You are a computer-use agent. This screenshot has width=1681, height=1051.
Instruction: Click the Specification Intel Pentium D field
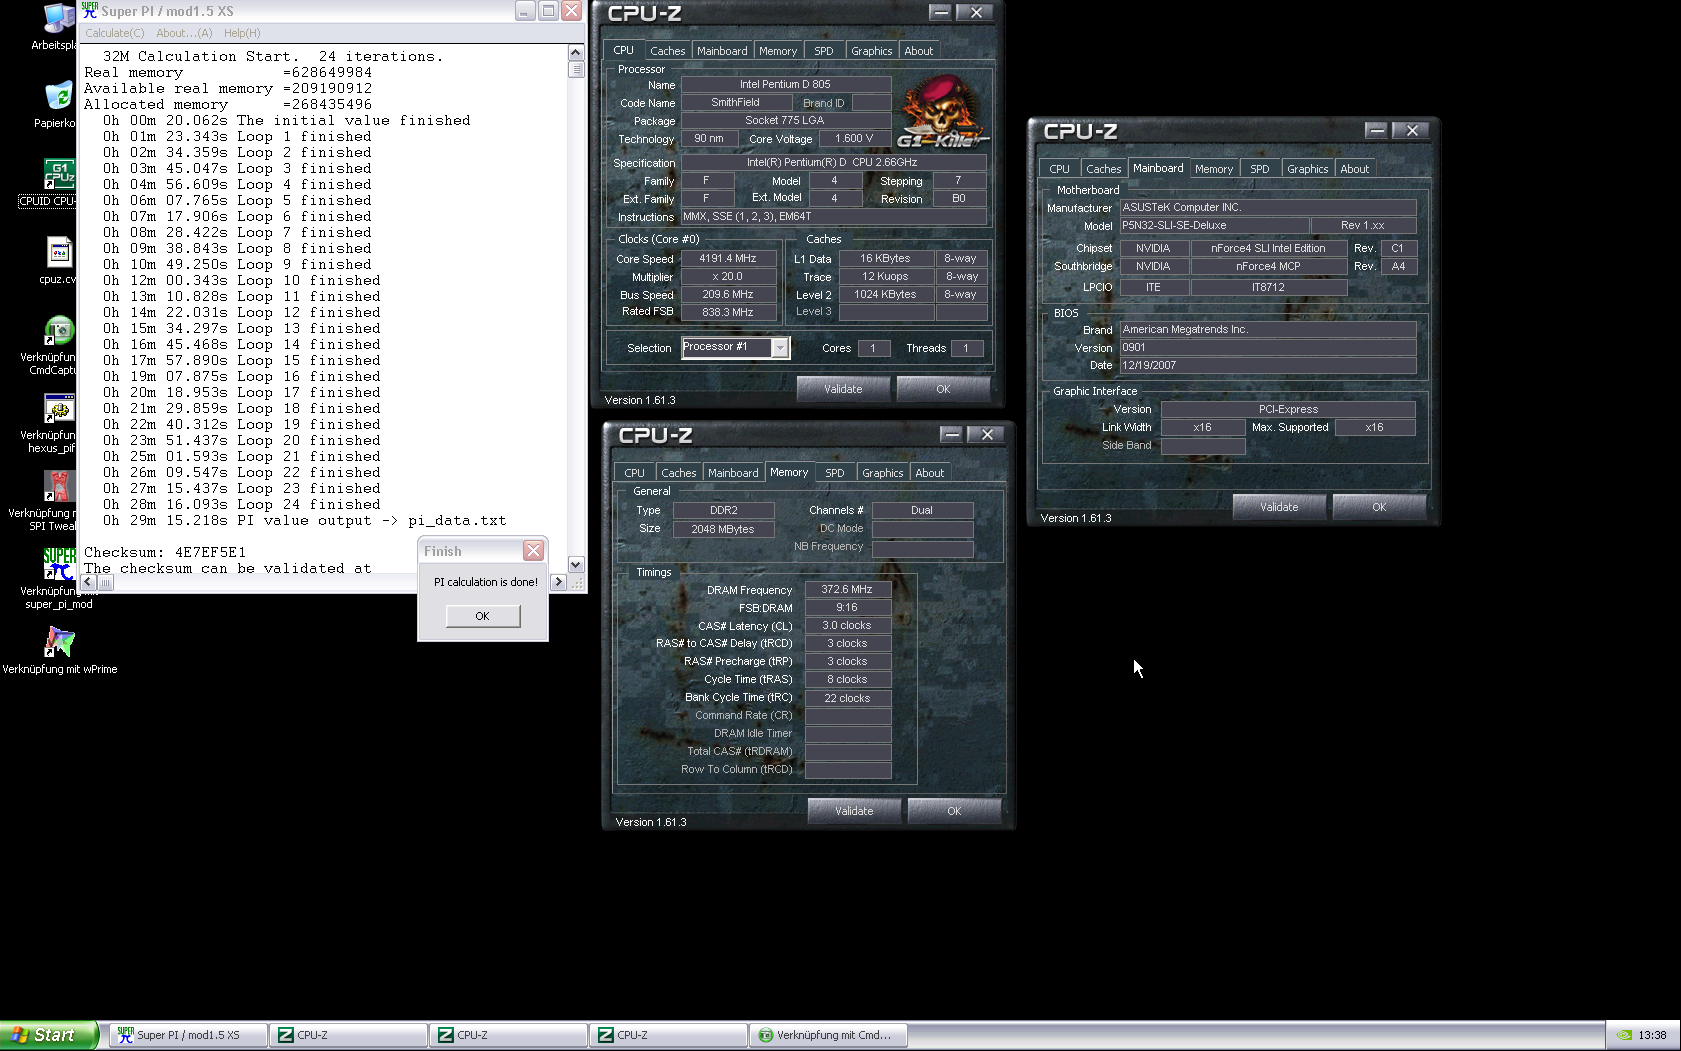click(832, 162)
